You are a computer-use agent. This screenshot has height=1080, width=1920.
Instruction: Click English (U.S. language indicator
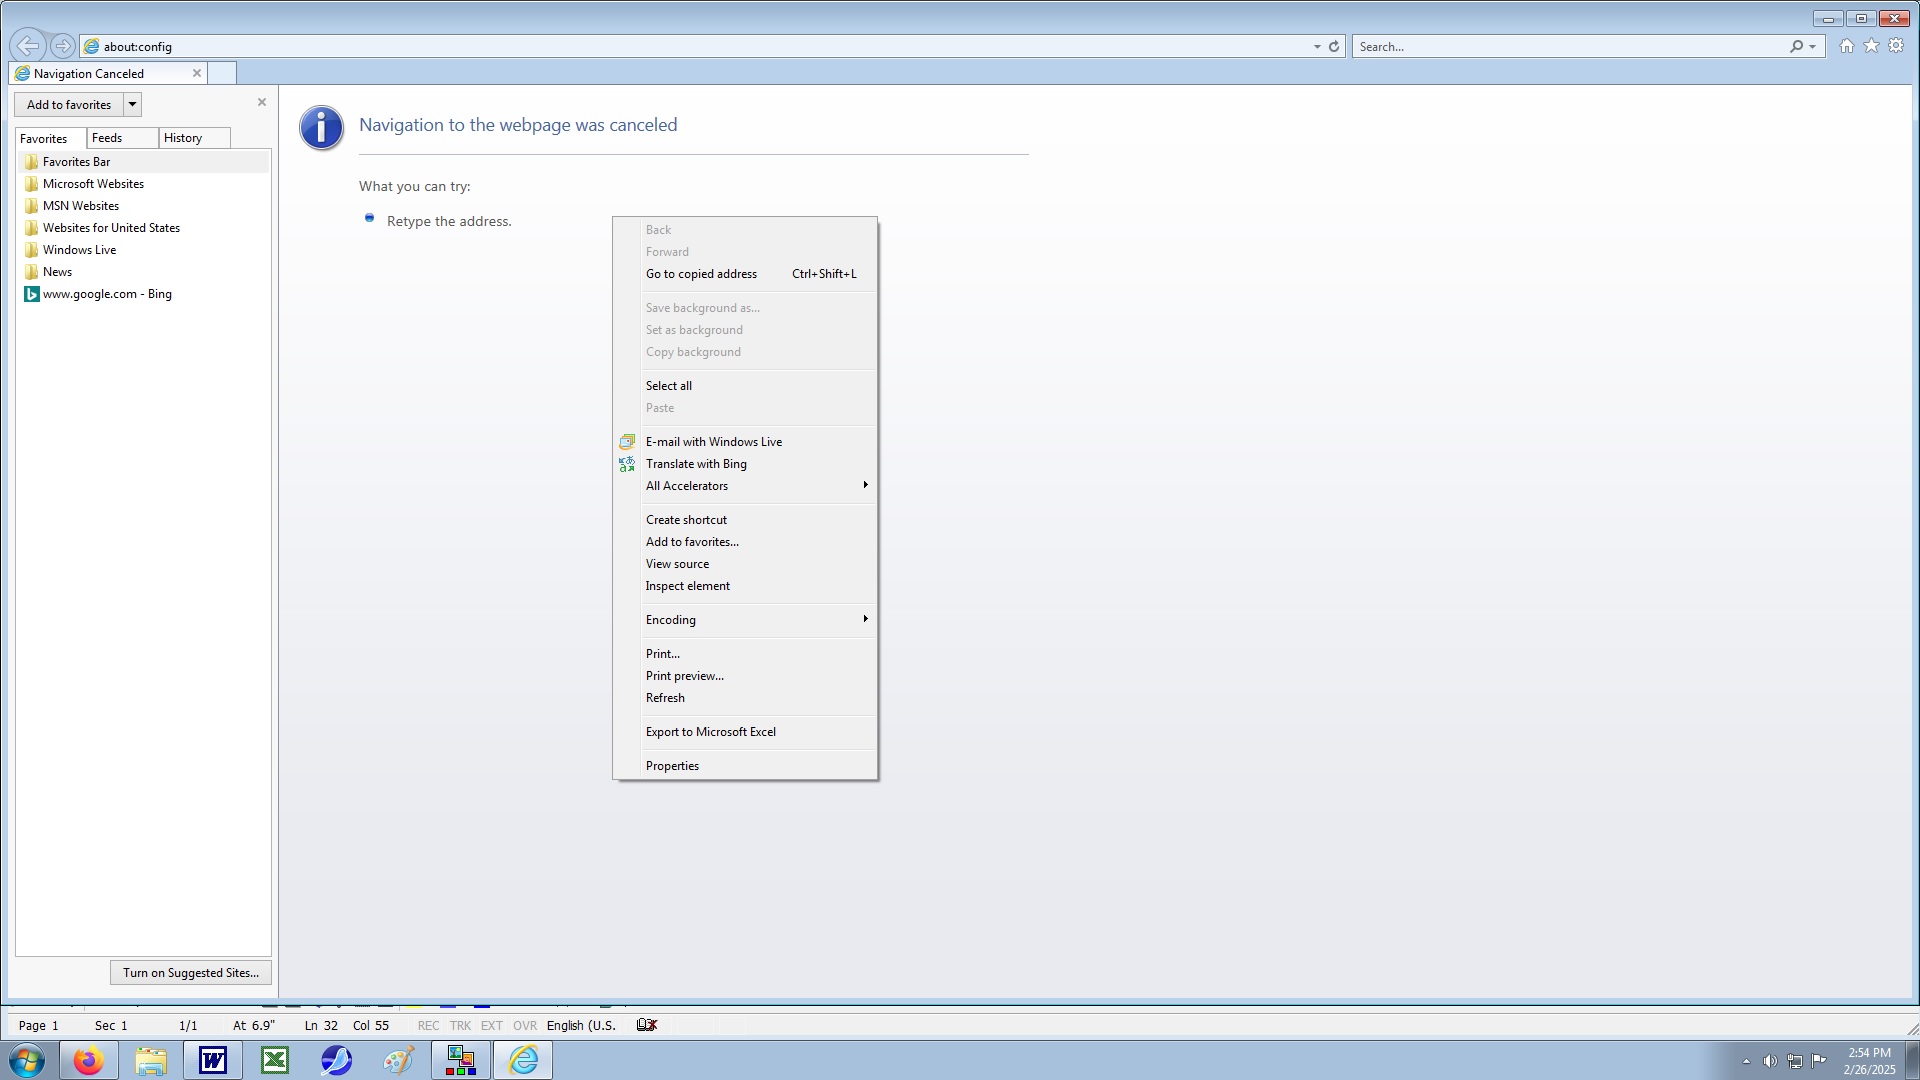click(581, 1026)
